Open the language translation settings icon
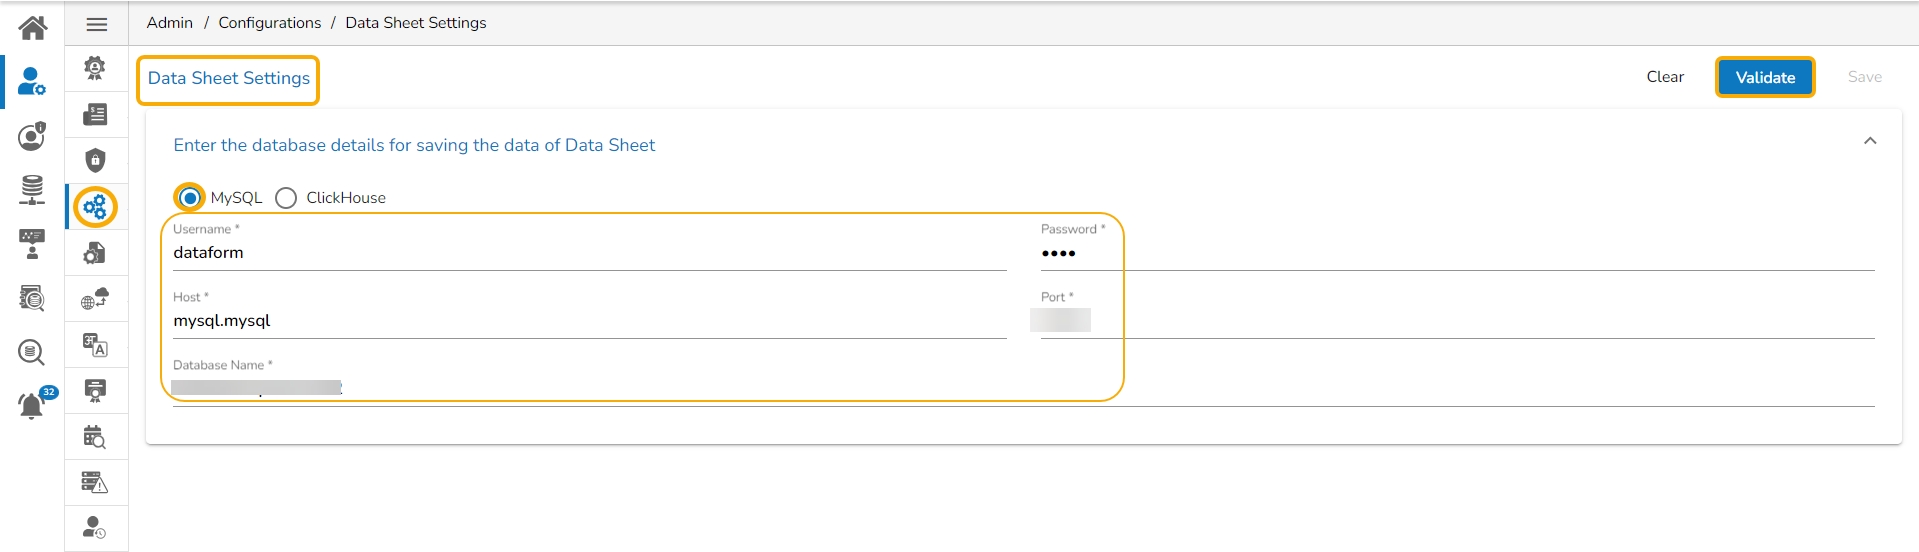The height and width of the screenshot is (552, 1919). point(95,345)
